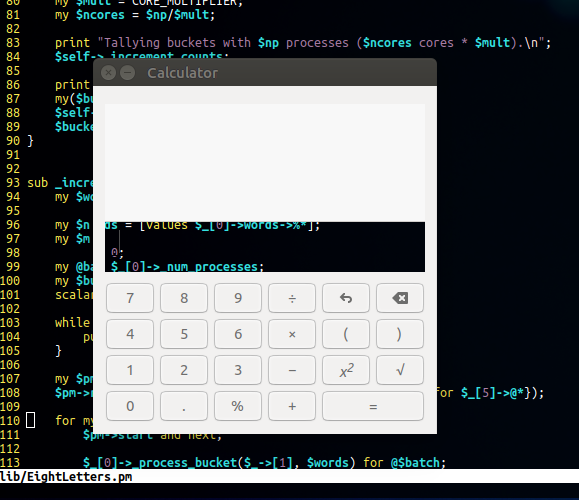Click the Calculator window title
The height and width of the screenshot is (500, 579).
point(182,73)
